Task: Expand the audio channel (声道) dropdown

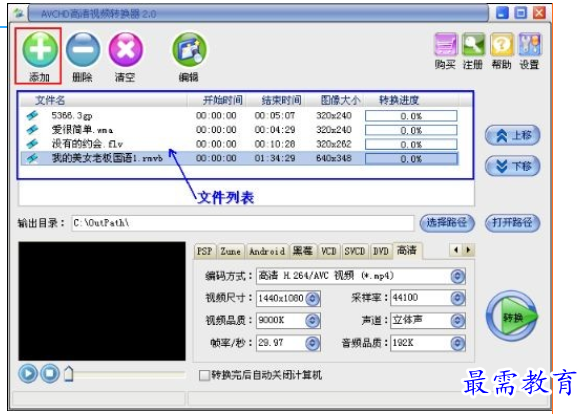Action: 457,321
